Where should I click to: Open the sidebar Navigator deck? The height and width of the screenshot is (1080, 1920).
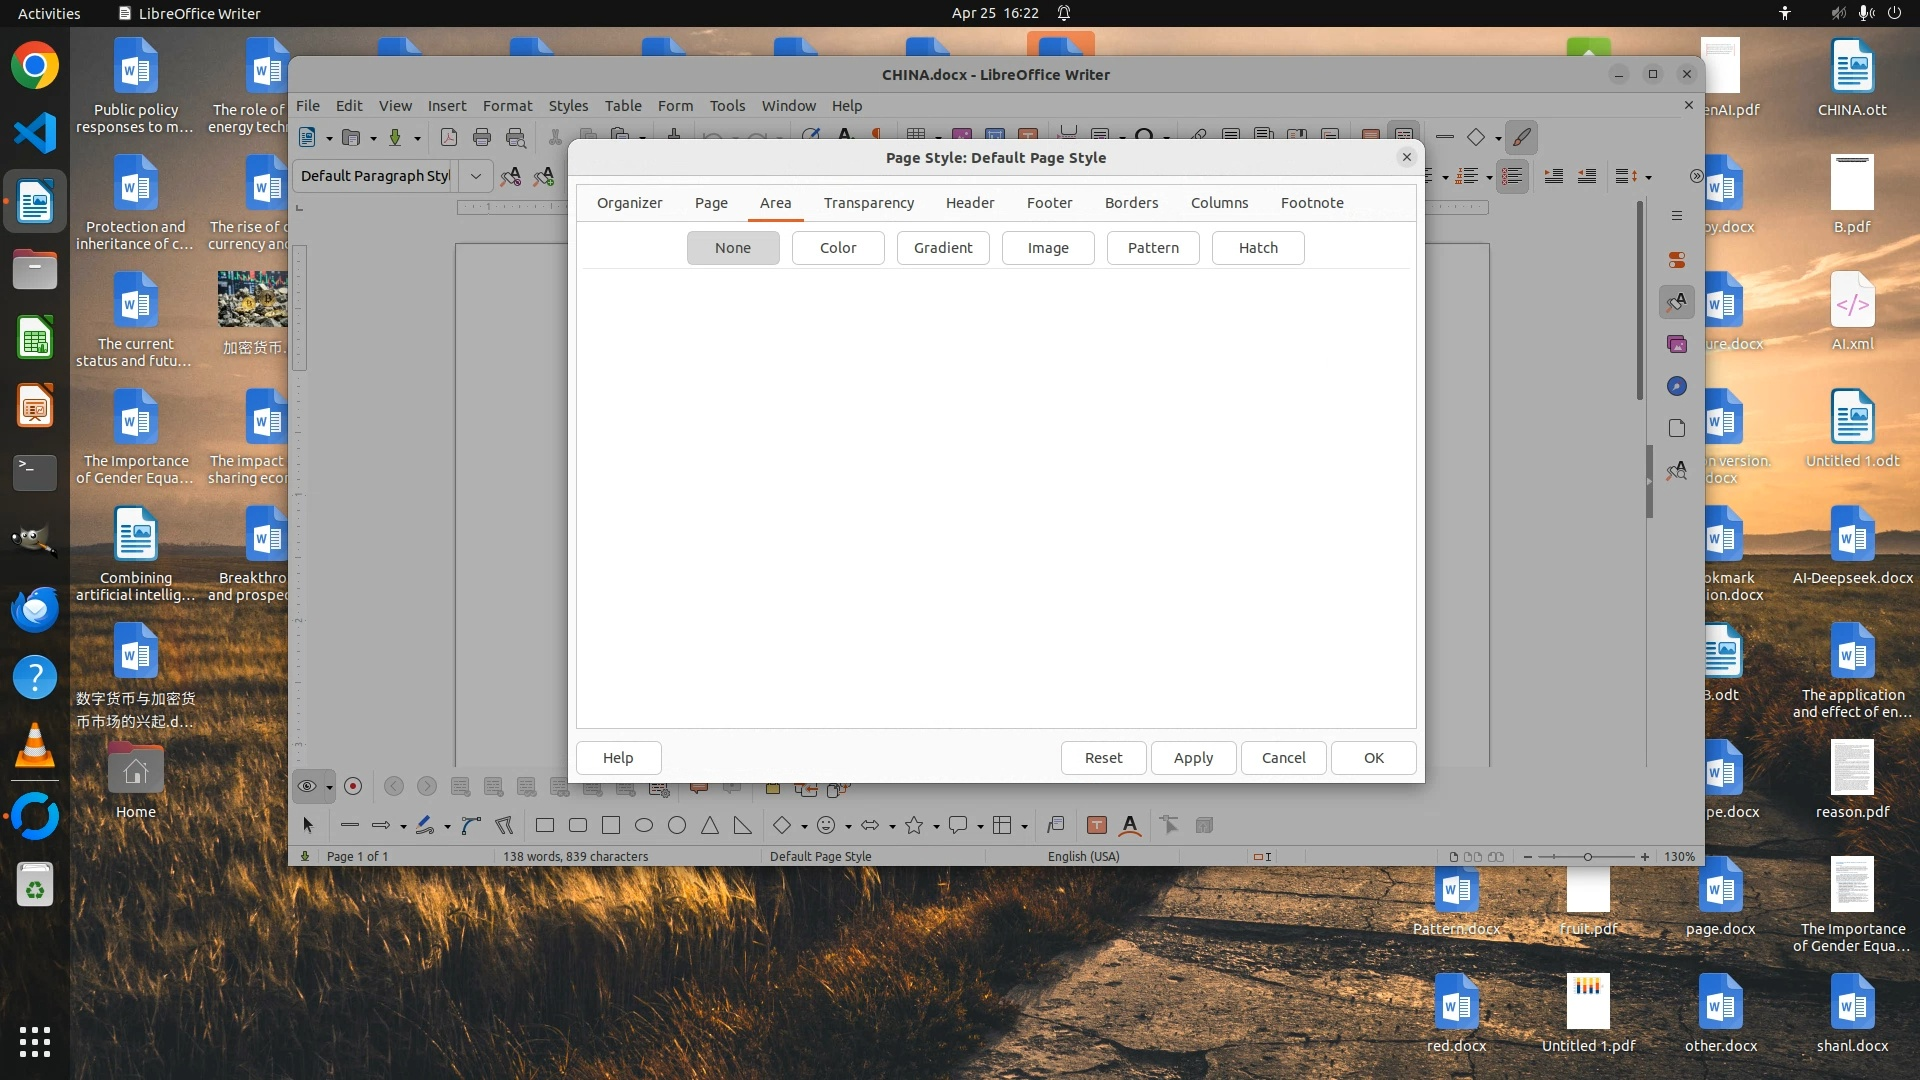click(1677, 386)
